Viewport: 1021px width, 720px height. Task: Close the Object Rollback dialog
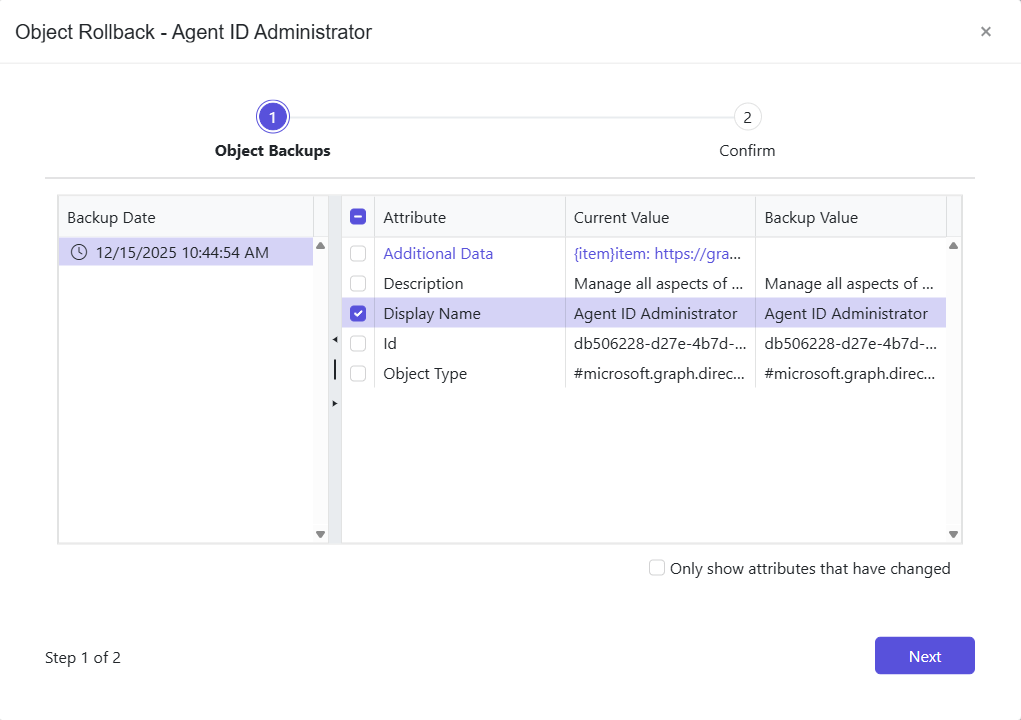tap(986, 31)
